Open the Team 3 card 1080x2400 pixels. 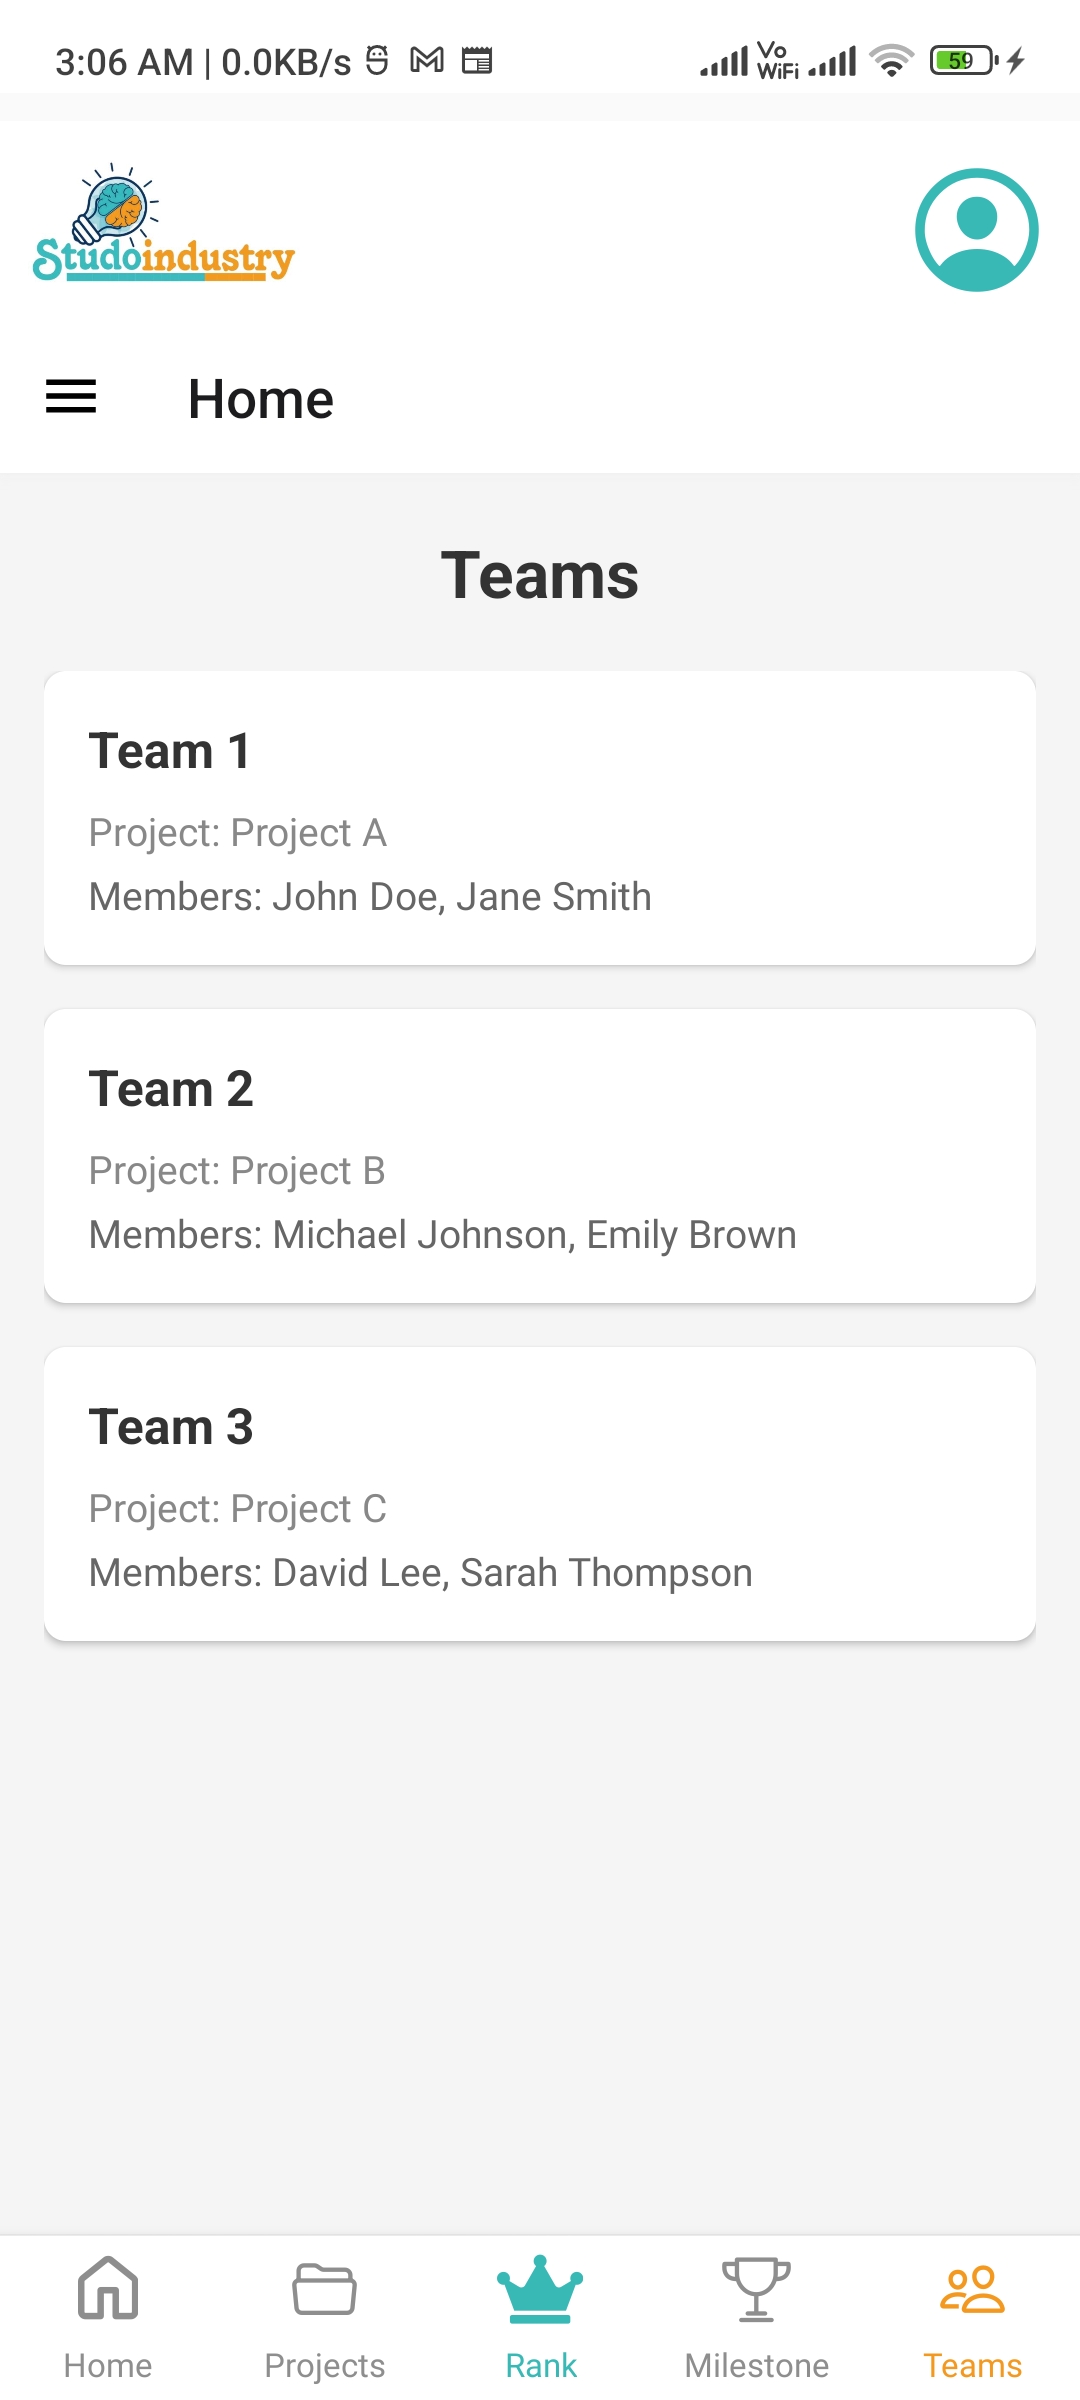click(x=540, y=1493)
